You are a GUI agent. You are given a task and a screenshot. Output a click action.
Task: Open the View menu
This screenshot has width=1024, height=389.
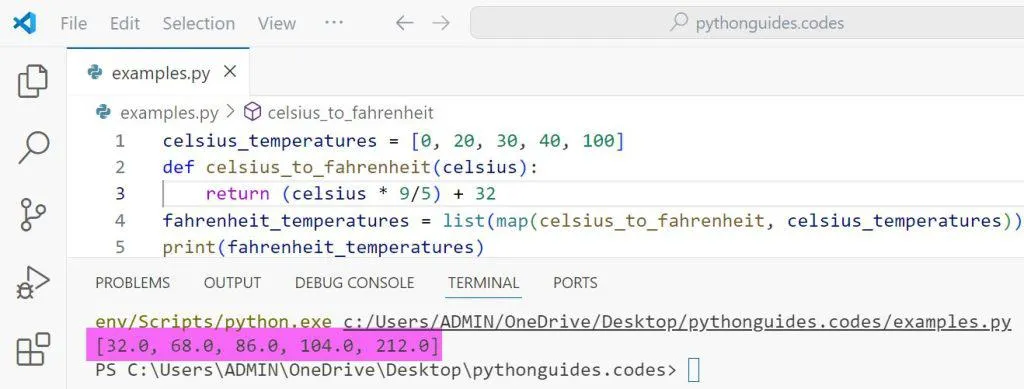coord(276,23)
